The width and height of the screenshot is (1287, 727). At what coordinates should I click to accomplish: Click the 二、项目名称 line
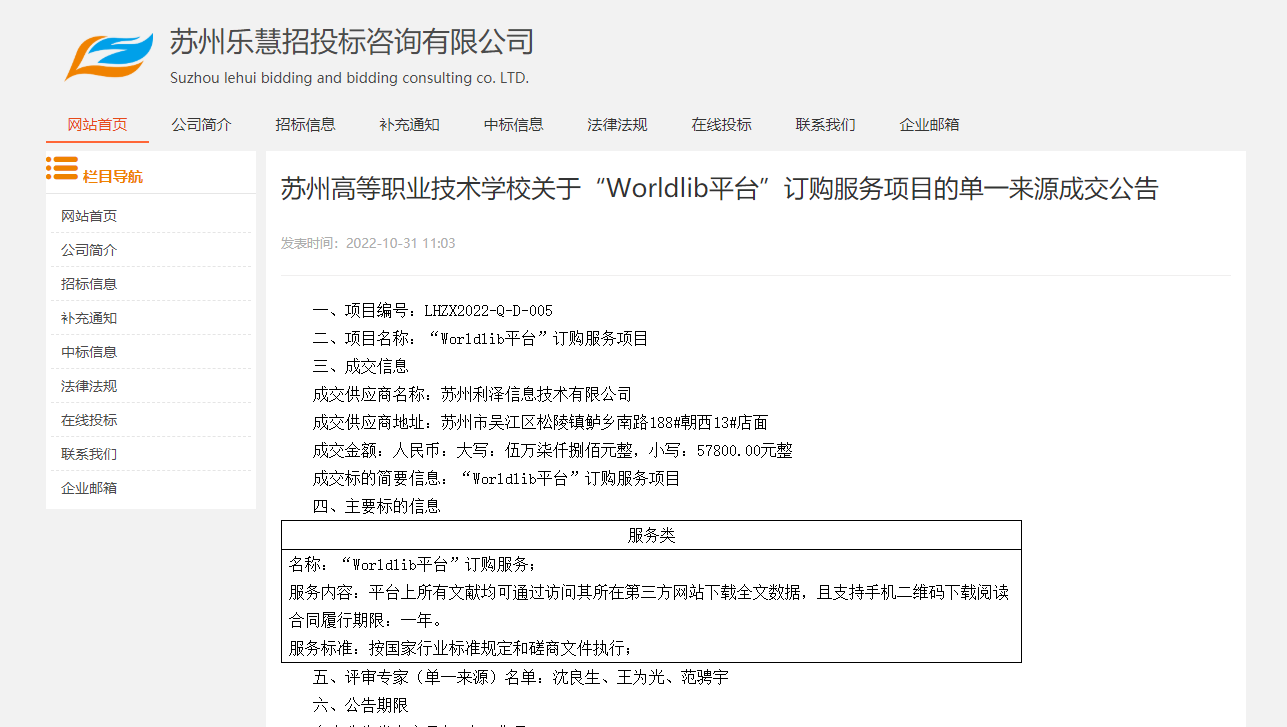pyautogui.click(x=480, y=339)
